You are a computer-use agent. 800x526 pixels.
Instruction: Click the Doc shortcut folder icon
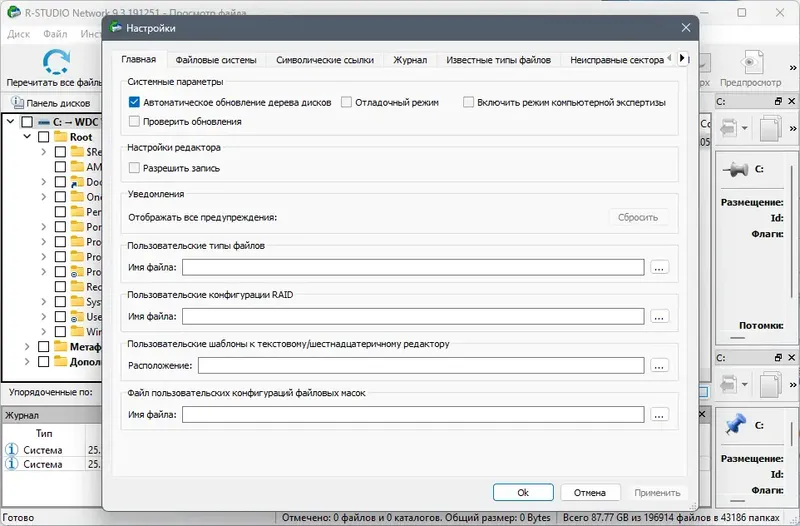(x=77, y=182)
